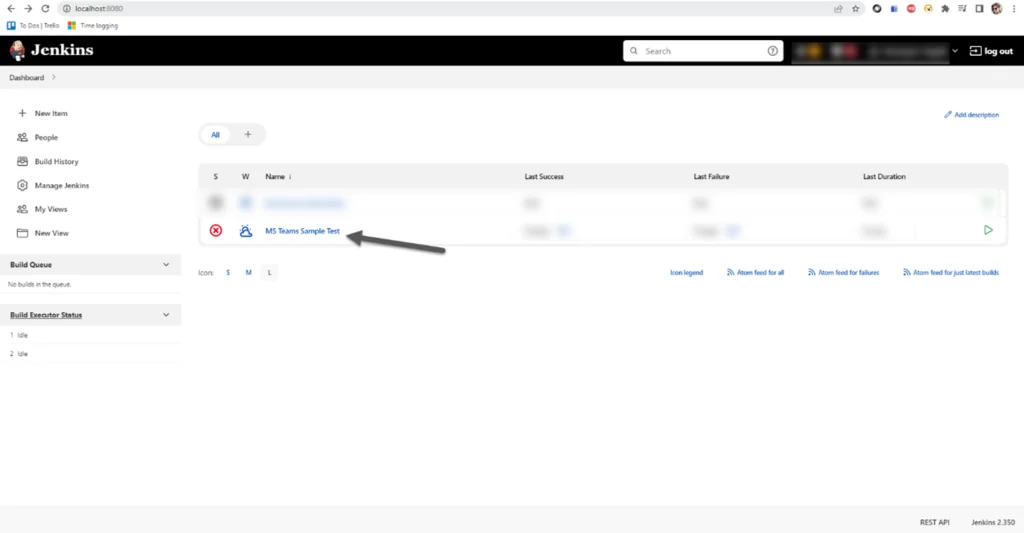
Task: Expand the breadcrumb chevron after Dashboard
Action: click(54, 77)
